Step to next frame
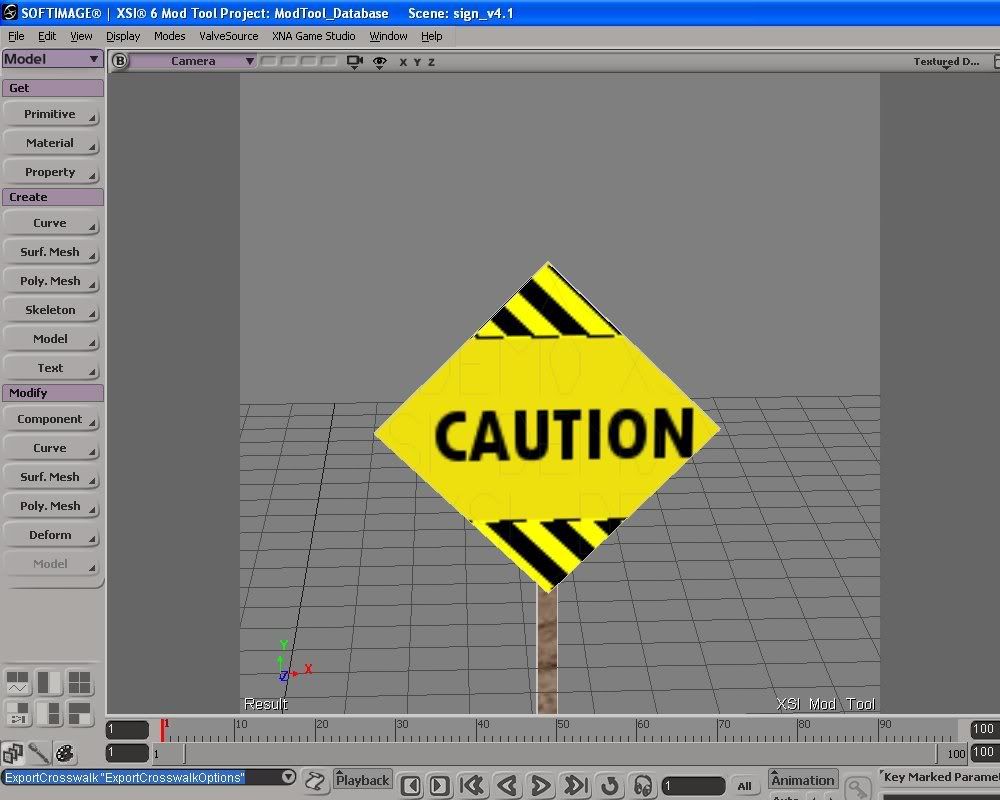1000x800 pixels. pos(439,785)
